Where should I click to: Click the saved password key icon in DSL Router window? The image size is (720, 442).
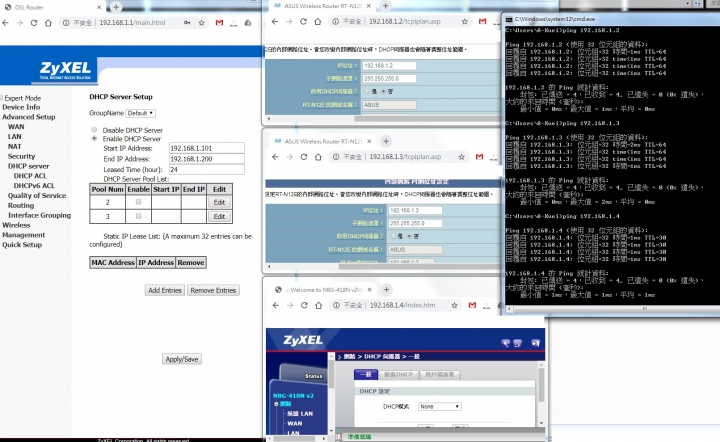tap(187, 22)
